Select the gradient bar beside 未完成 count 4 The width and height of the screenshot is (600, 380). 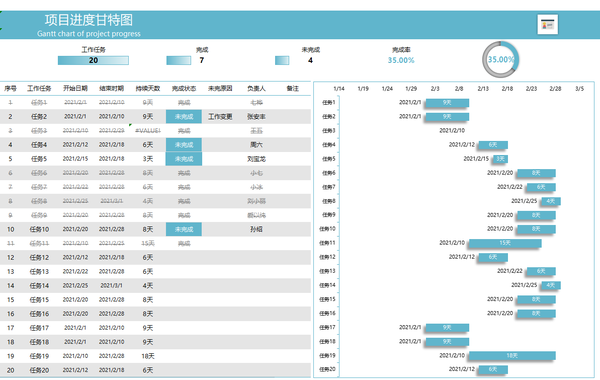[x=282, y=60]
